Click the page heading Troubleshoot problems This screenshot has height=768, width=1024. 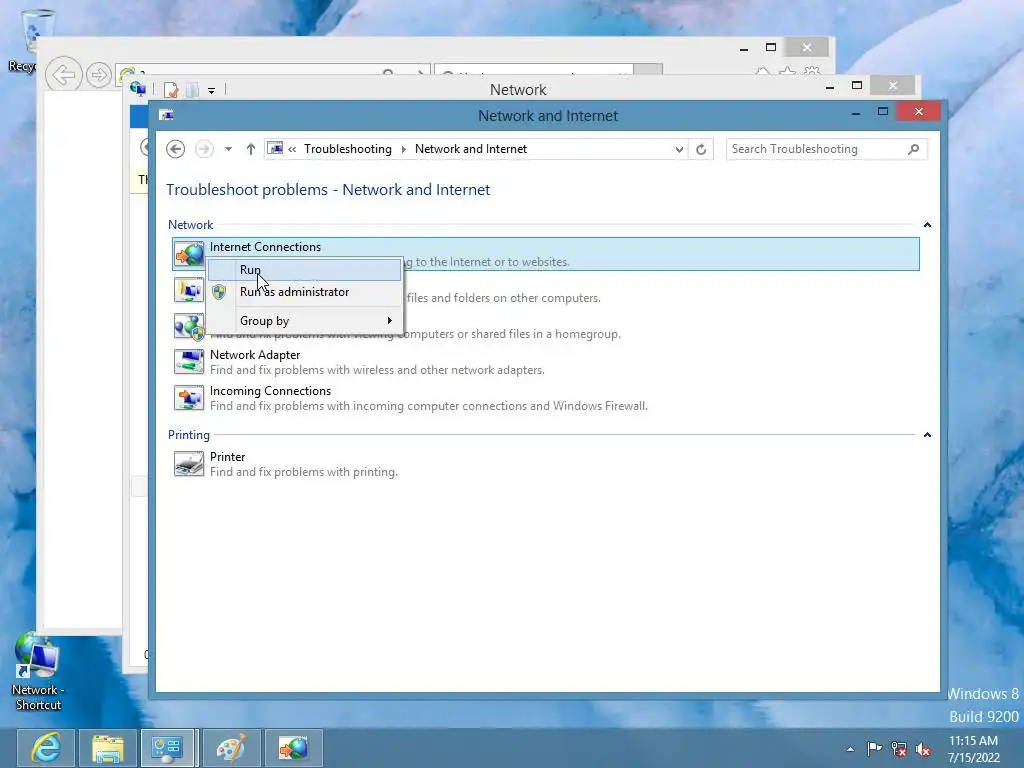coord(328,189)
